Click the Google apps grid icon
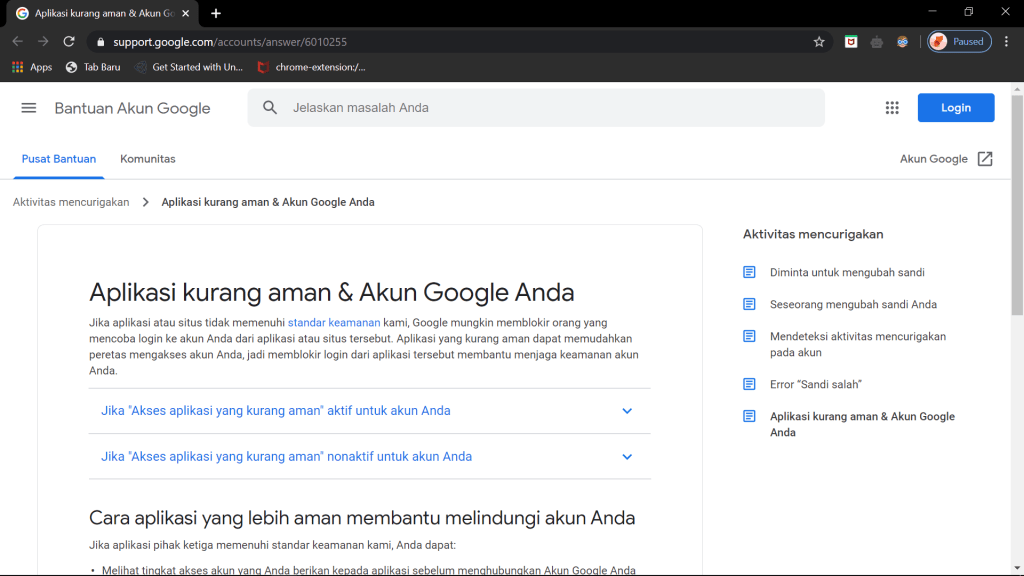1024x576 pixels. (x=892, y=108)
